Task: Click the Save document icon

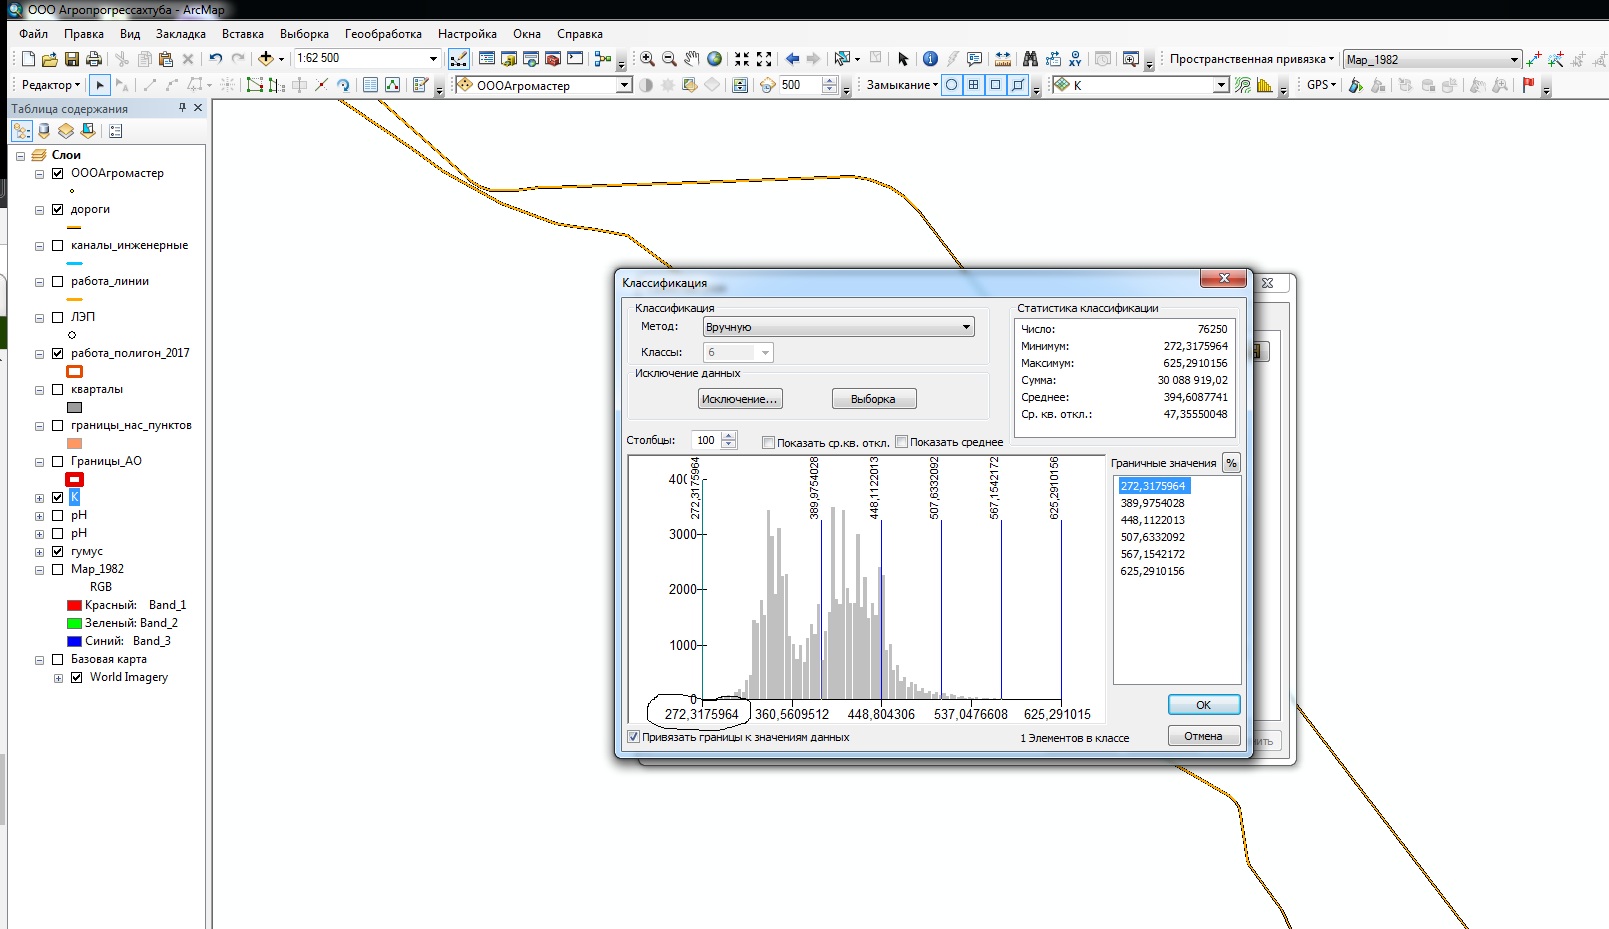Action: pyautogui.click(x=71, y=59)
